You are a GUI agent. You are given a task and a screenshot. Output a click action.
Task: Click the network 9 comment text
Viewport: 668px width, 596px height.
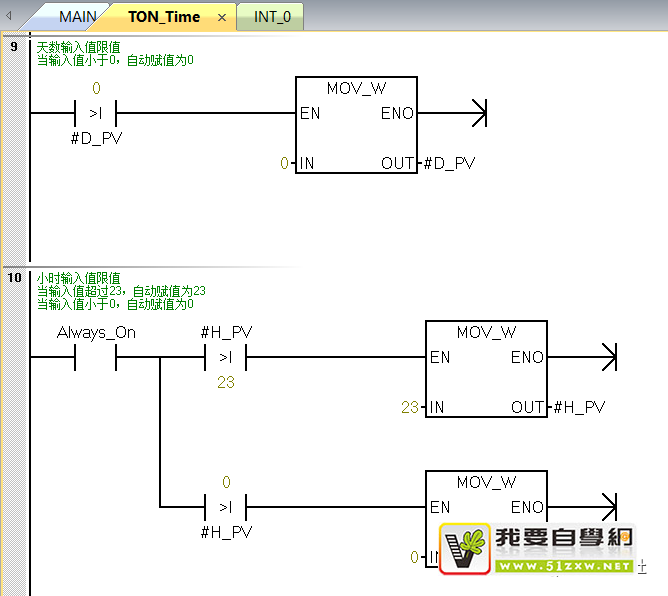[115, 54]
